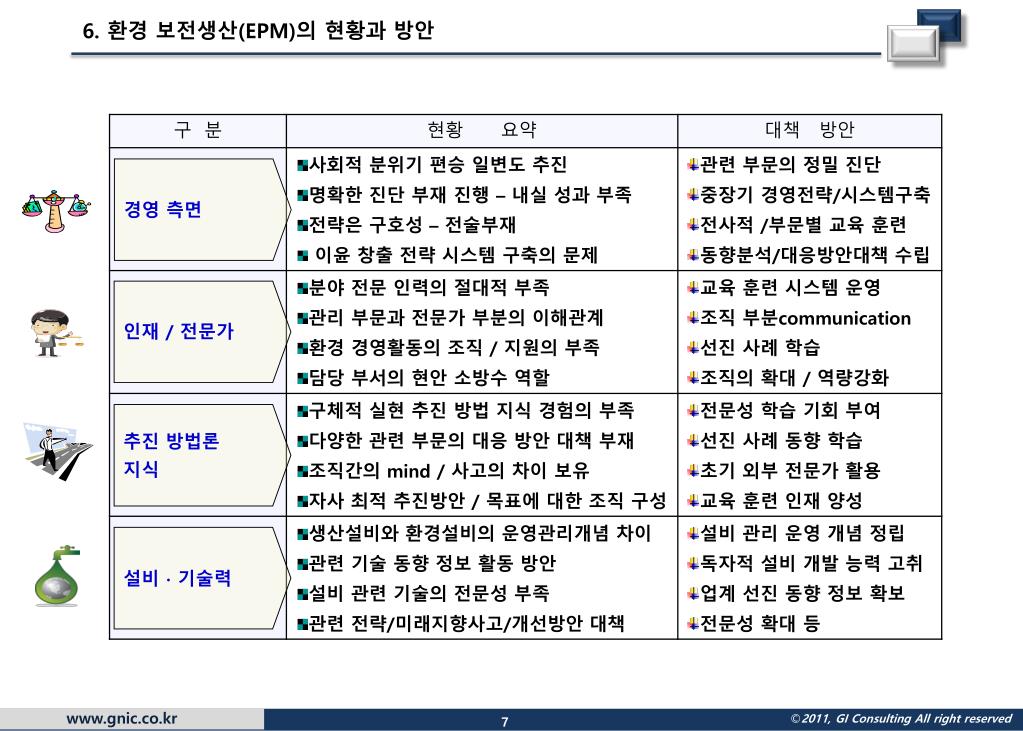This screenshot has width=1023, height=731.
Task: Select the 설비 · 기술력 arrow label
Action: (202, 578)
